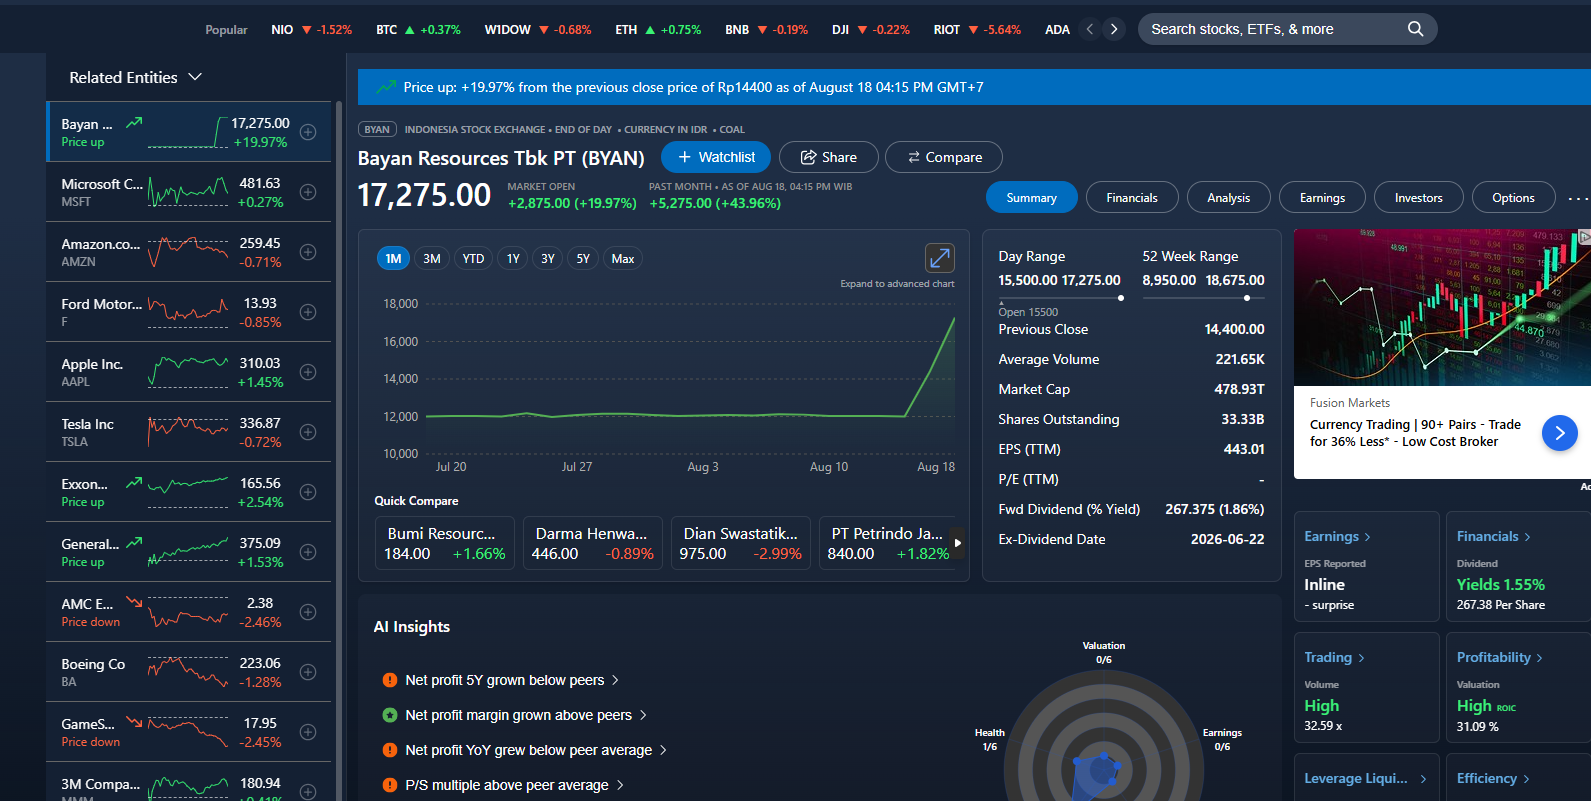1591x801 pixels.
Task: Select the 1Y chart range
Action: pos(513,259)
